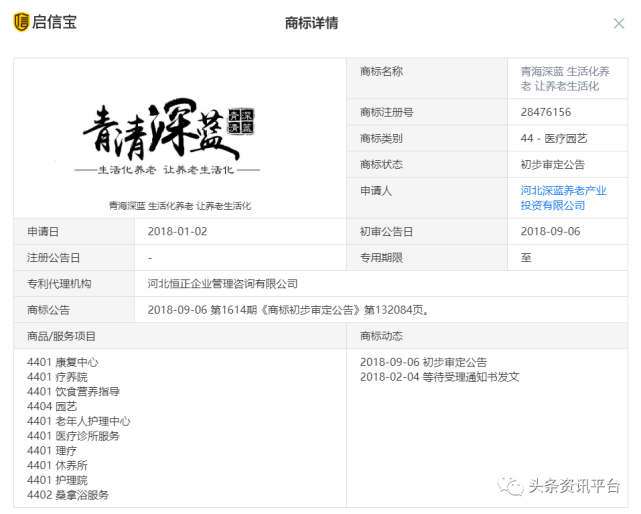Click the 启信宝 brand name text
The height and width of the screenshot is (514, 641).
[x=55, y=22]
